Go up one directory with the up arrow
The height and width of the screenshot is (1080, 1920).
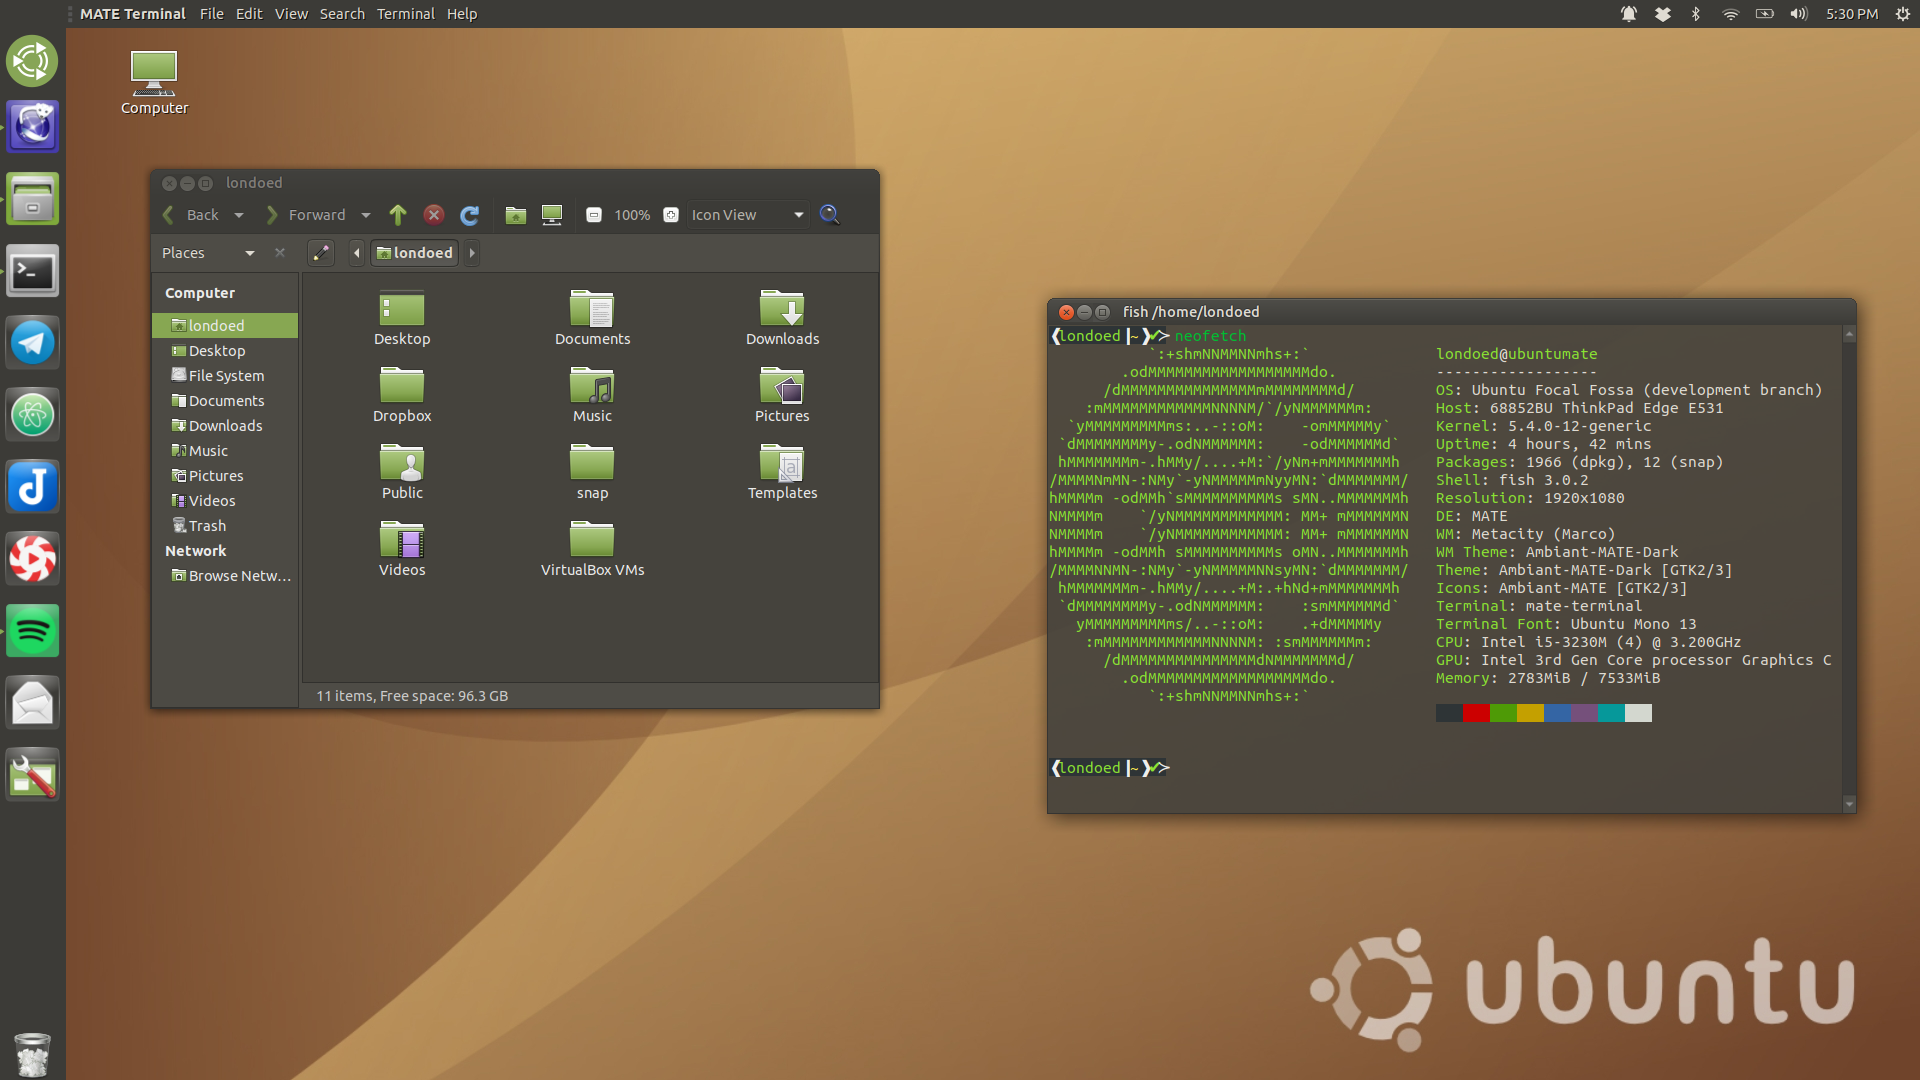(x=397, y=214)
